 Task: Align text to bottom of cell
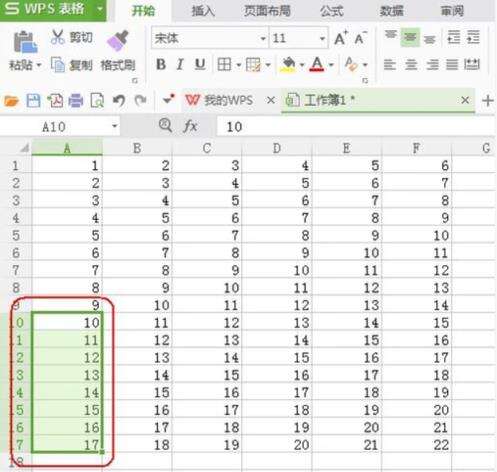click(x=430, y=39)
